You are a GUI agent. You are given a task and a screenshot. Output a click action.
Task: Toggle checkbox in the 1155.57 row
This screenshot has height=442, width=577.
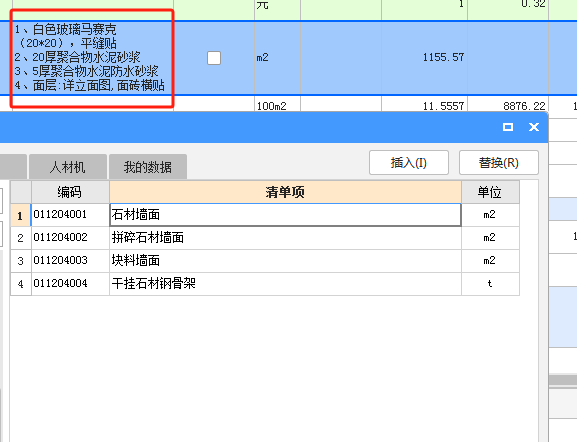click(x=214, y=58)
